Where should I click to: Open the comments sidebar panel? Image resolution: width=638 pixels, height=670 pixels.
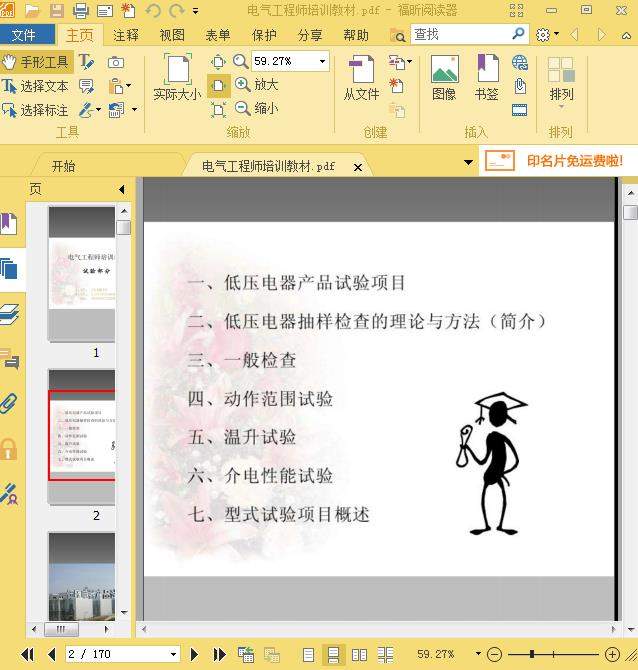pyautogui.click(x=9, y=358)
